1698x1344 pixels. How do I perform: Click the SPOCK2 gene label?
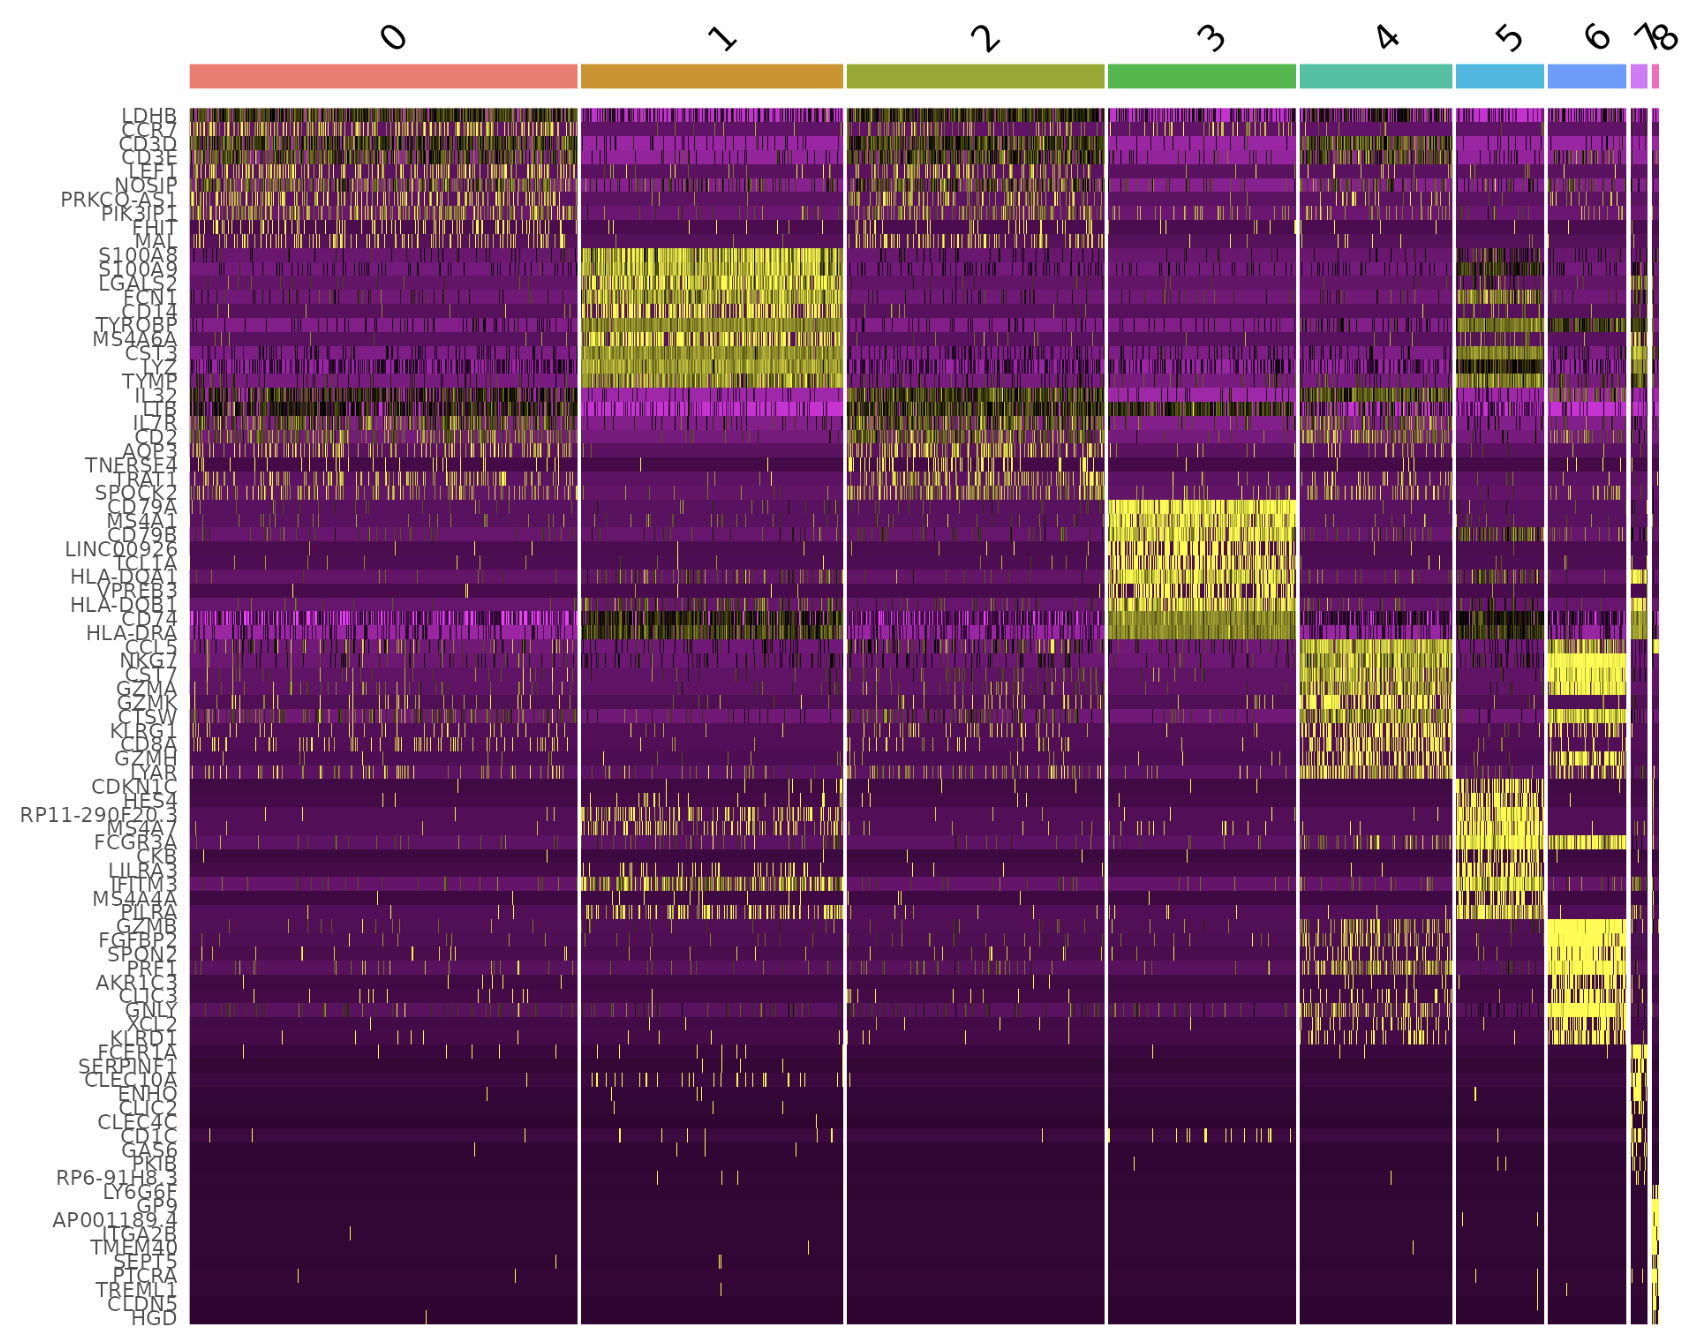point(136,494)
